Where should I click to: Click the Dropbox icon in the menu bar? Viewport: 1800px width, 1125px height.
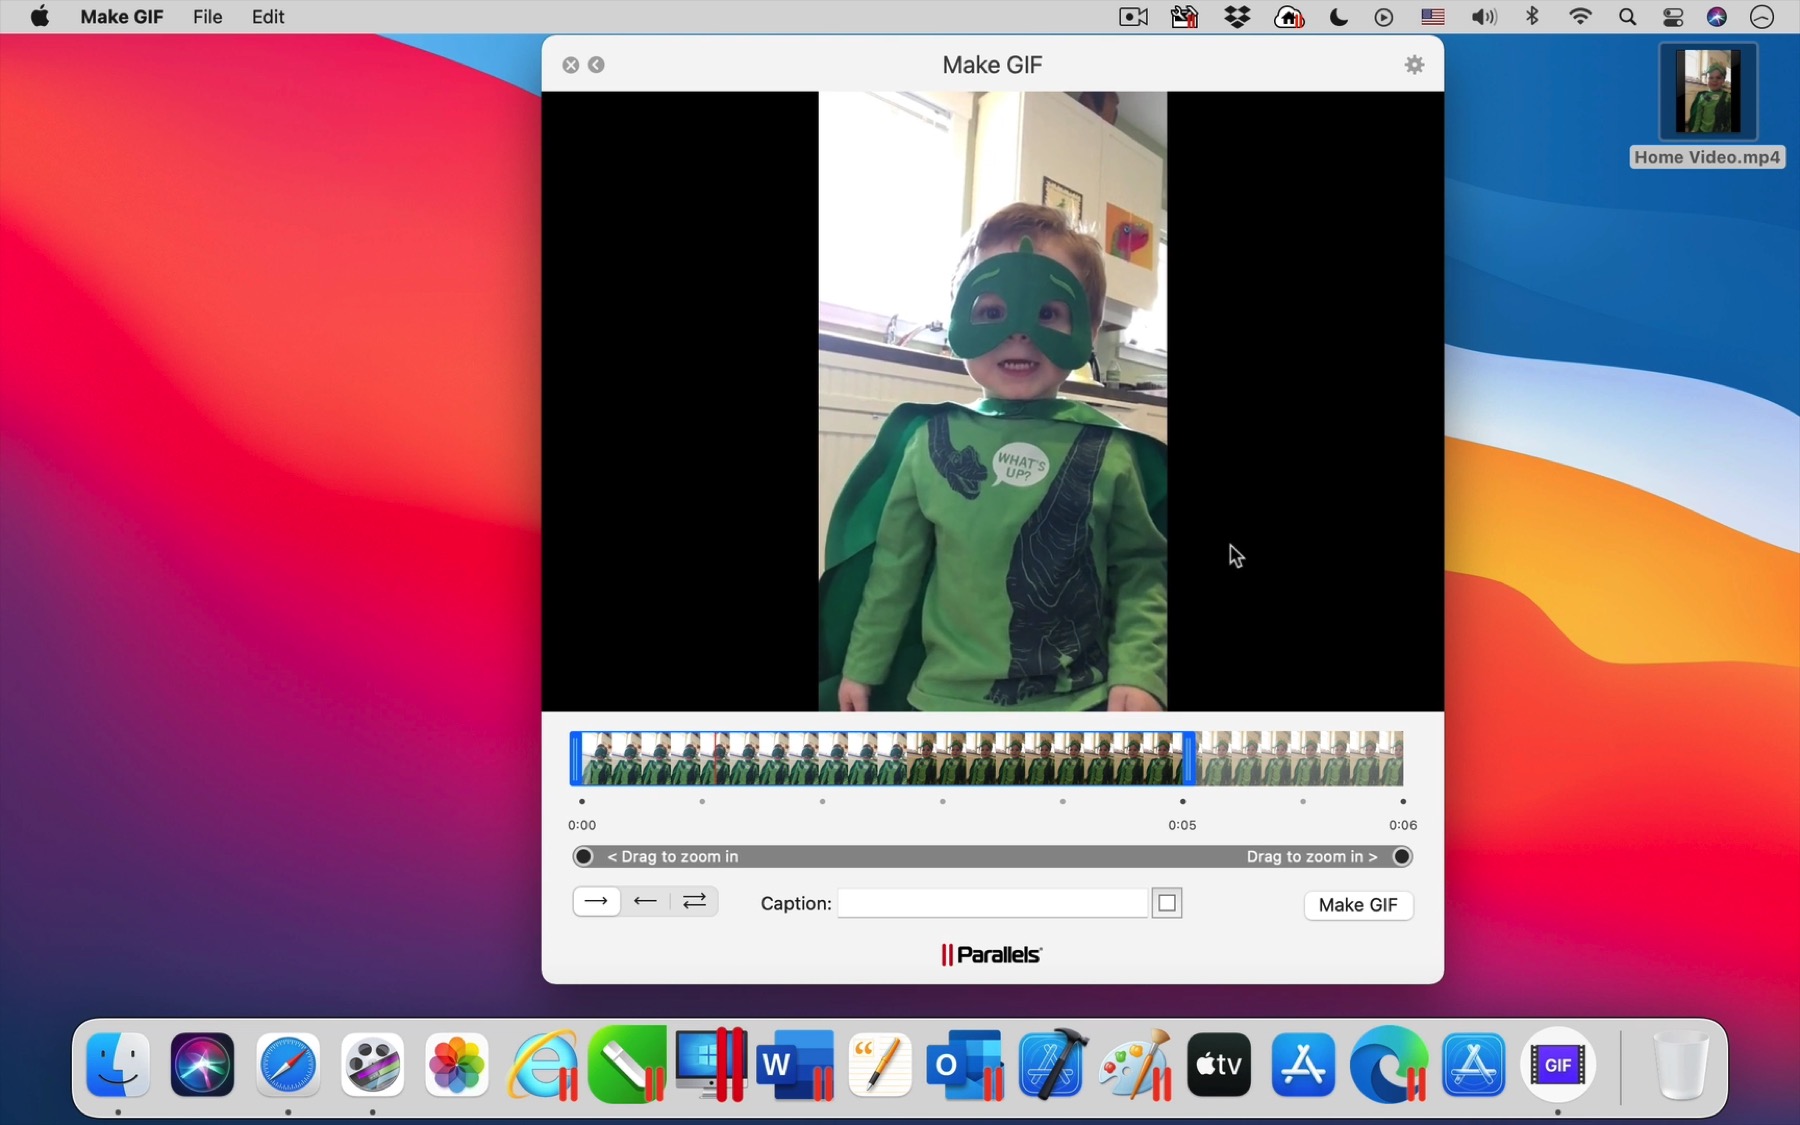coord(1237,16)
